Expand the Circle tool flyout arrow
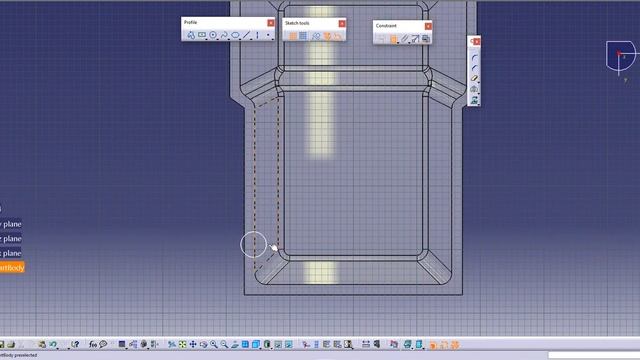 tap(218, 40)
